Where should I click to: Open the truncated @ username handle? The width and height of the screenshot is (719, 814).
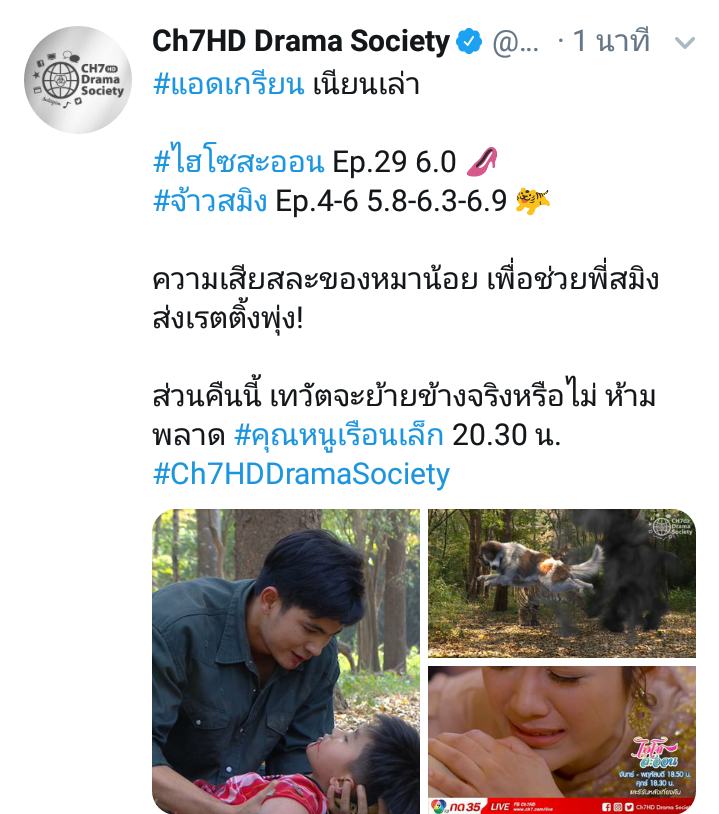click(515, 42)
